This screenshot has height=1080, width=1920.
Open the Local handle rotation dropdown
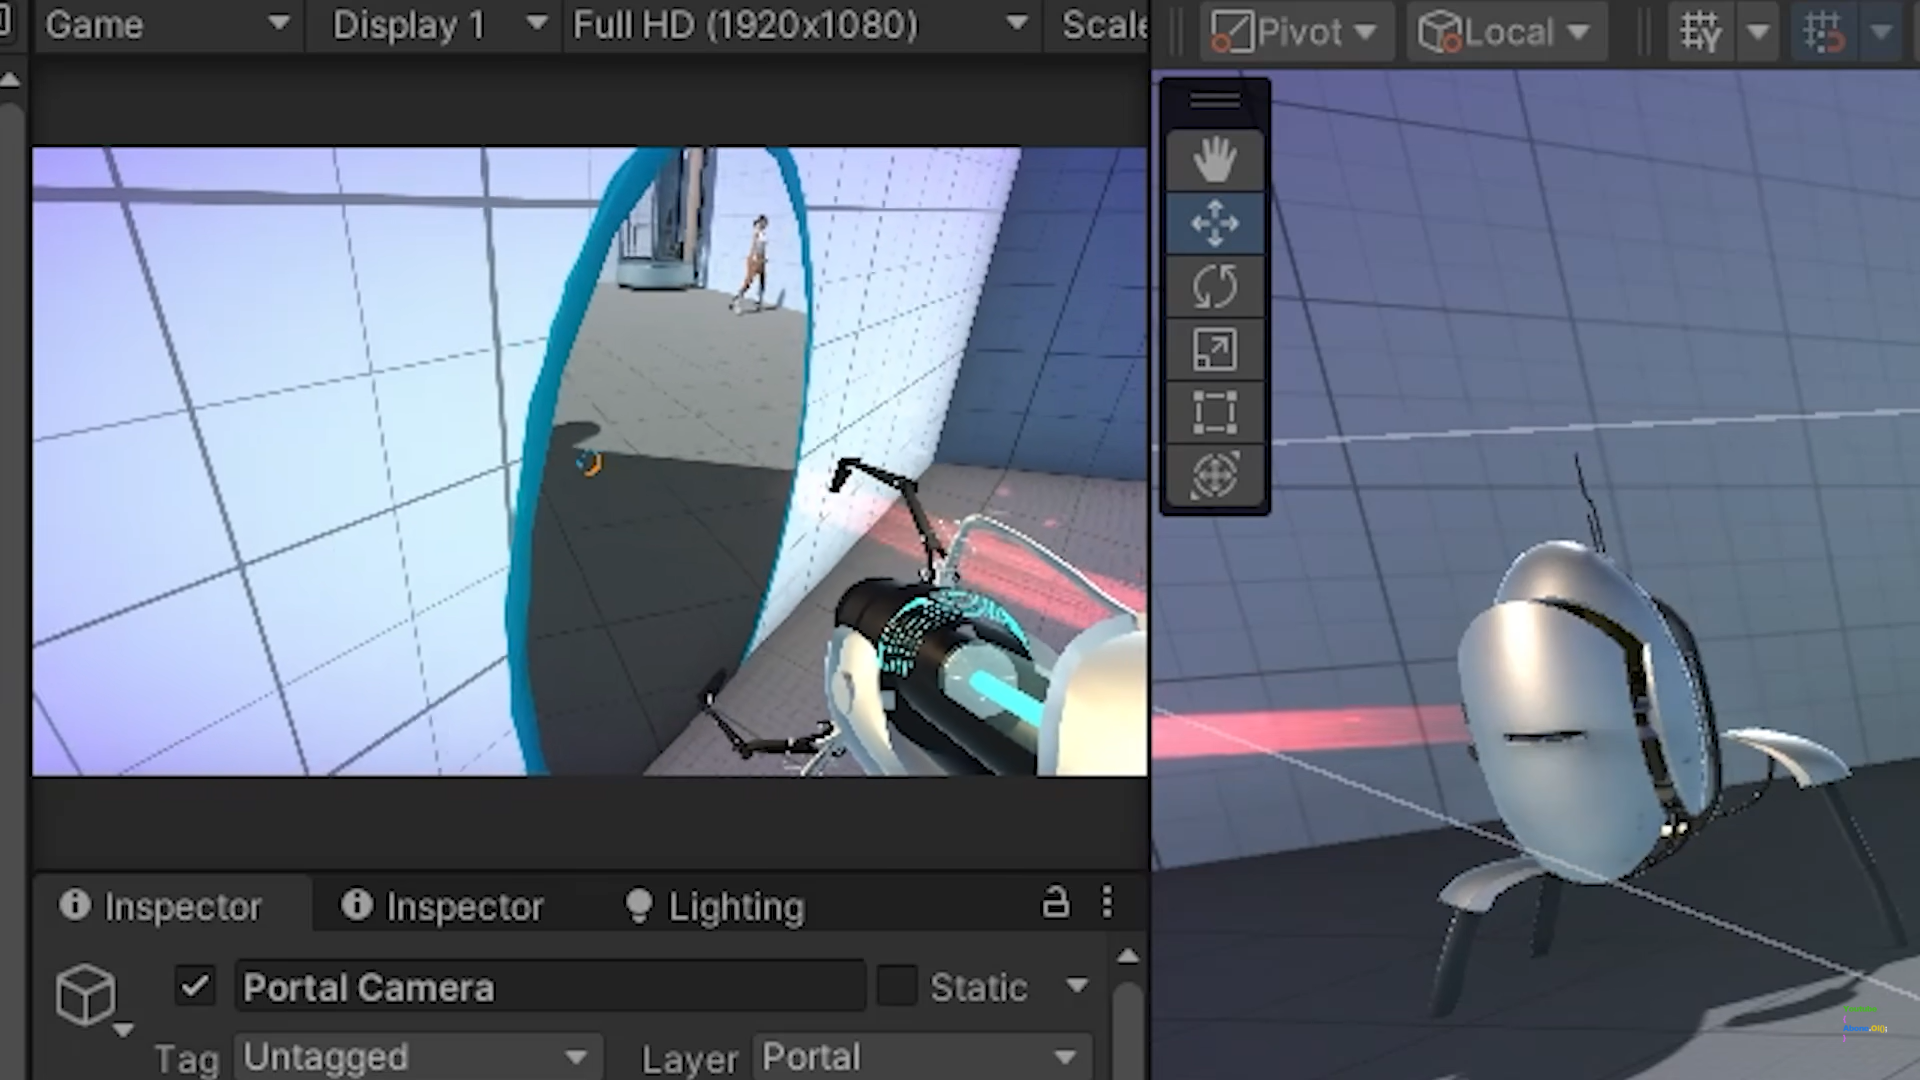pyautogui.click(x=1506, y=32)
